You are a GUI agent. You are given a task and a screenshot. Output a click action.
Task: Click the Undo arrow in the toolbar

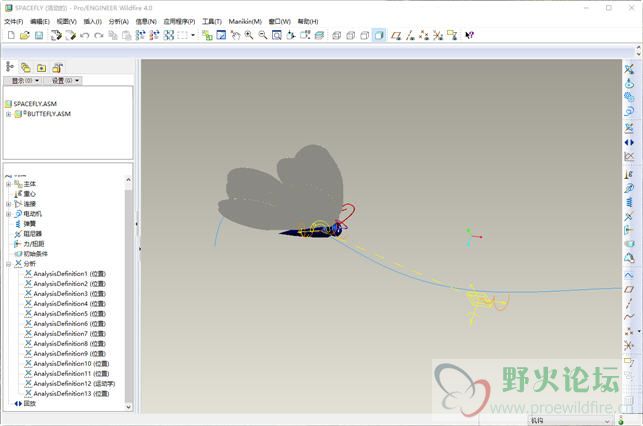point(85,35)
